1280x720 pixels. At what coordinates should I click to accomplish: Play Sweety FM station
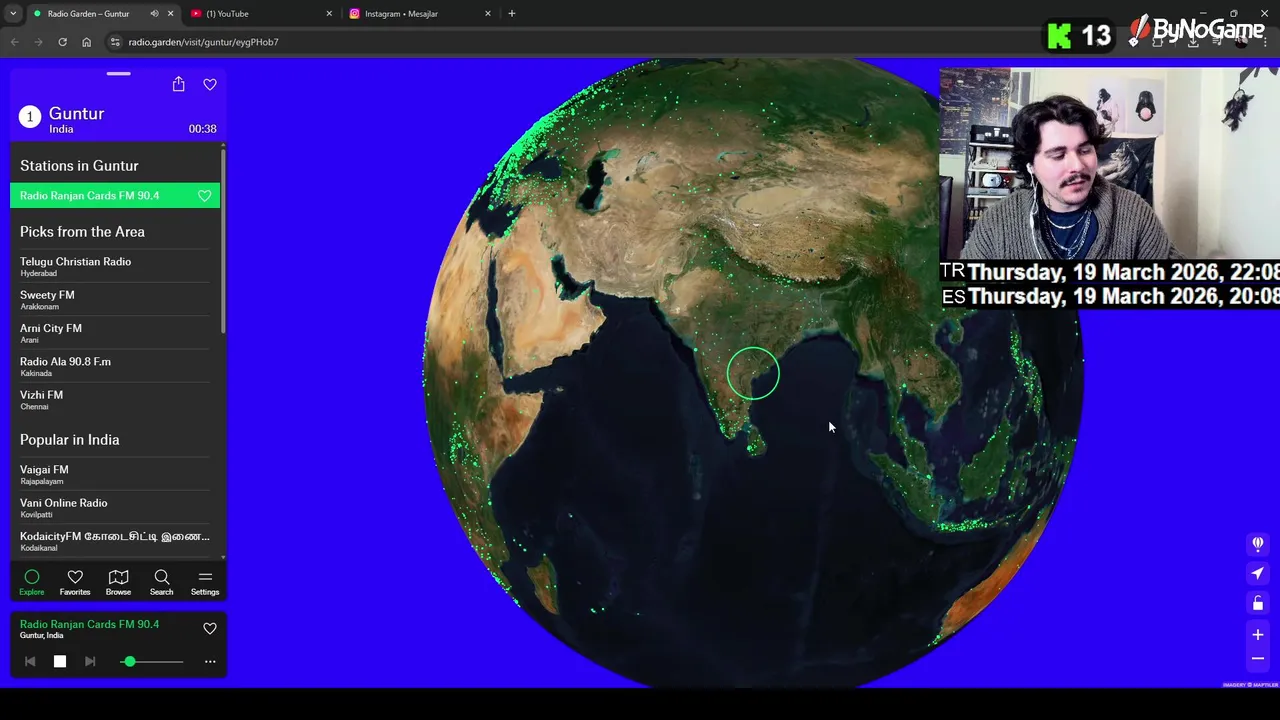115,300
